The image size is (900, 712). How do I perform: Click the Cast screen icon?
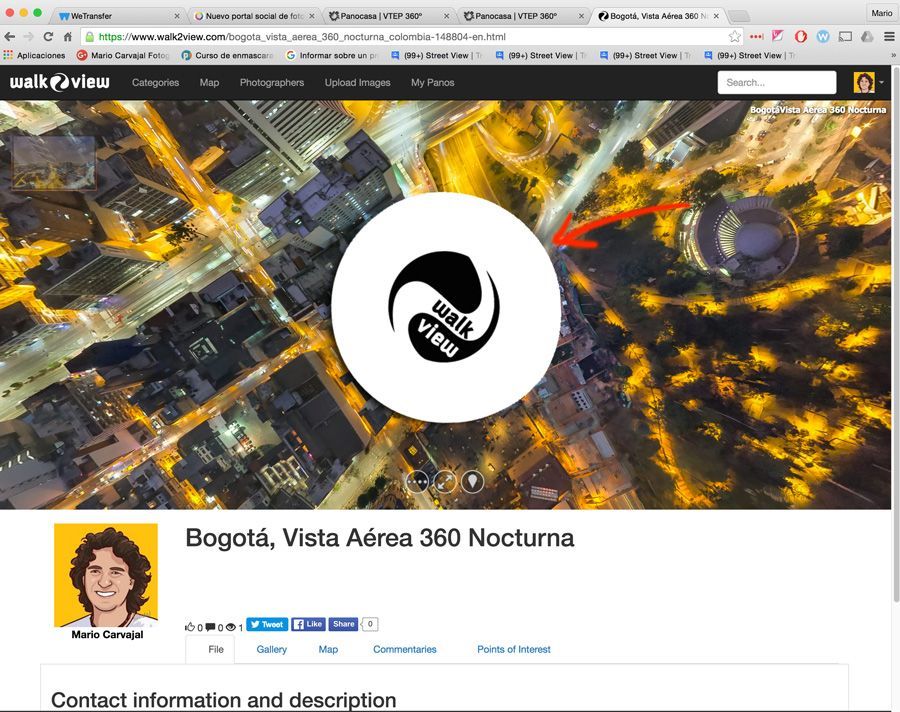(x=845, y=37)
